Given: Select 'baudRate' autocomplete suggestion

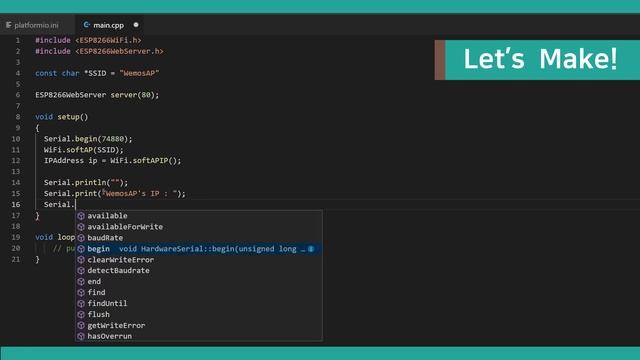Looking at the screenshot, I should [x=199, y=238].
